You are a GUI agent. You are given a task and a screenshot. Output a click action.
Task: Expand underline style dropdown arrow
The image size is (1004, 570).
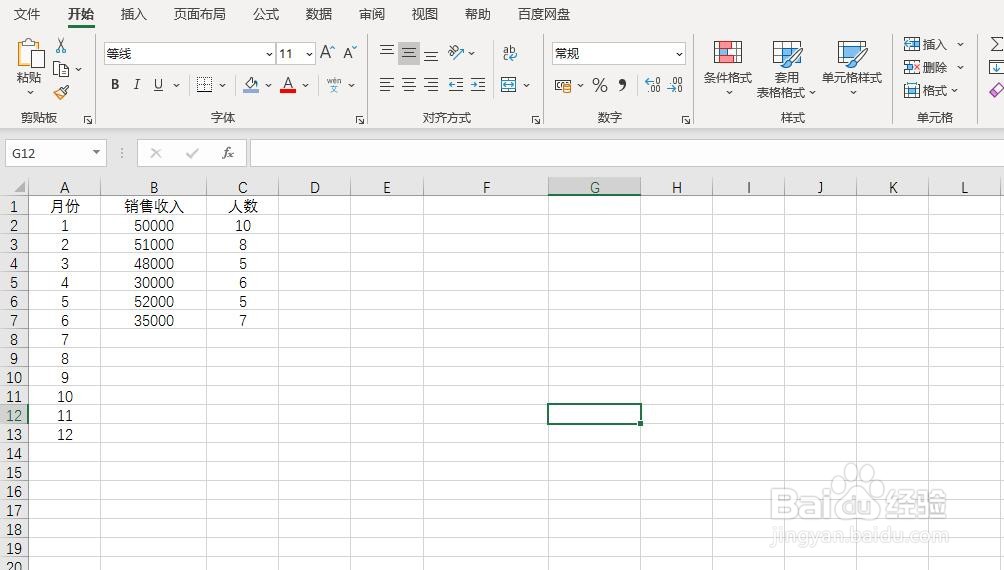pyautogui.click(x=176, y=85)
